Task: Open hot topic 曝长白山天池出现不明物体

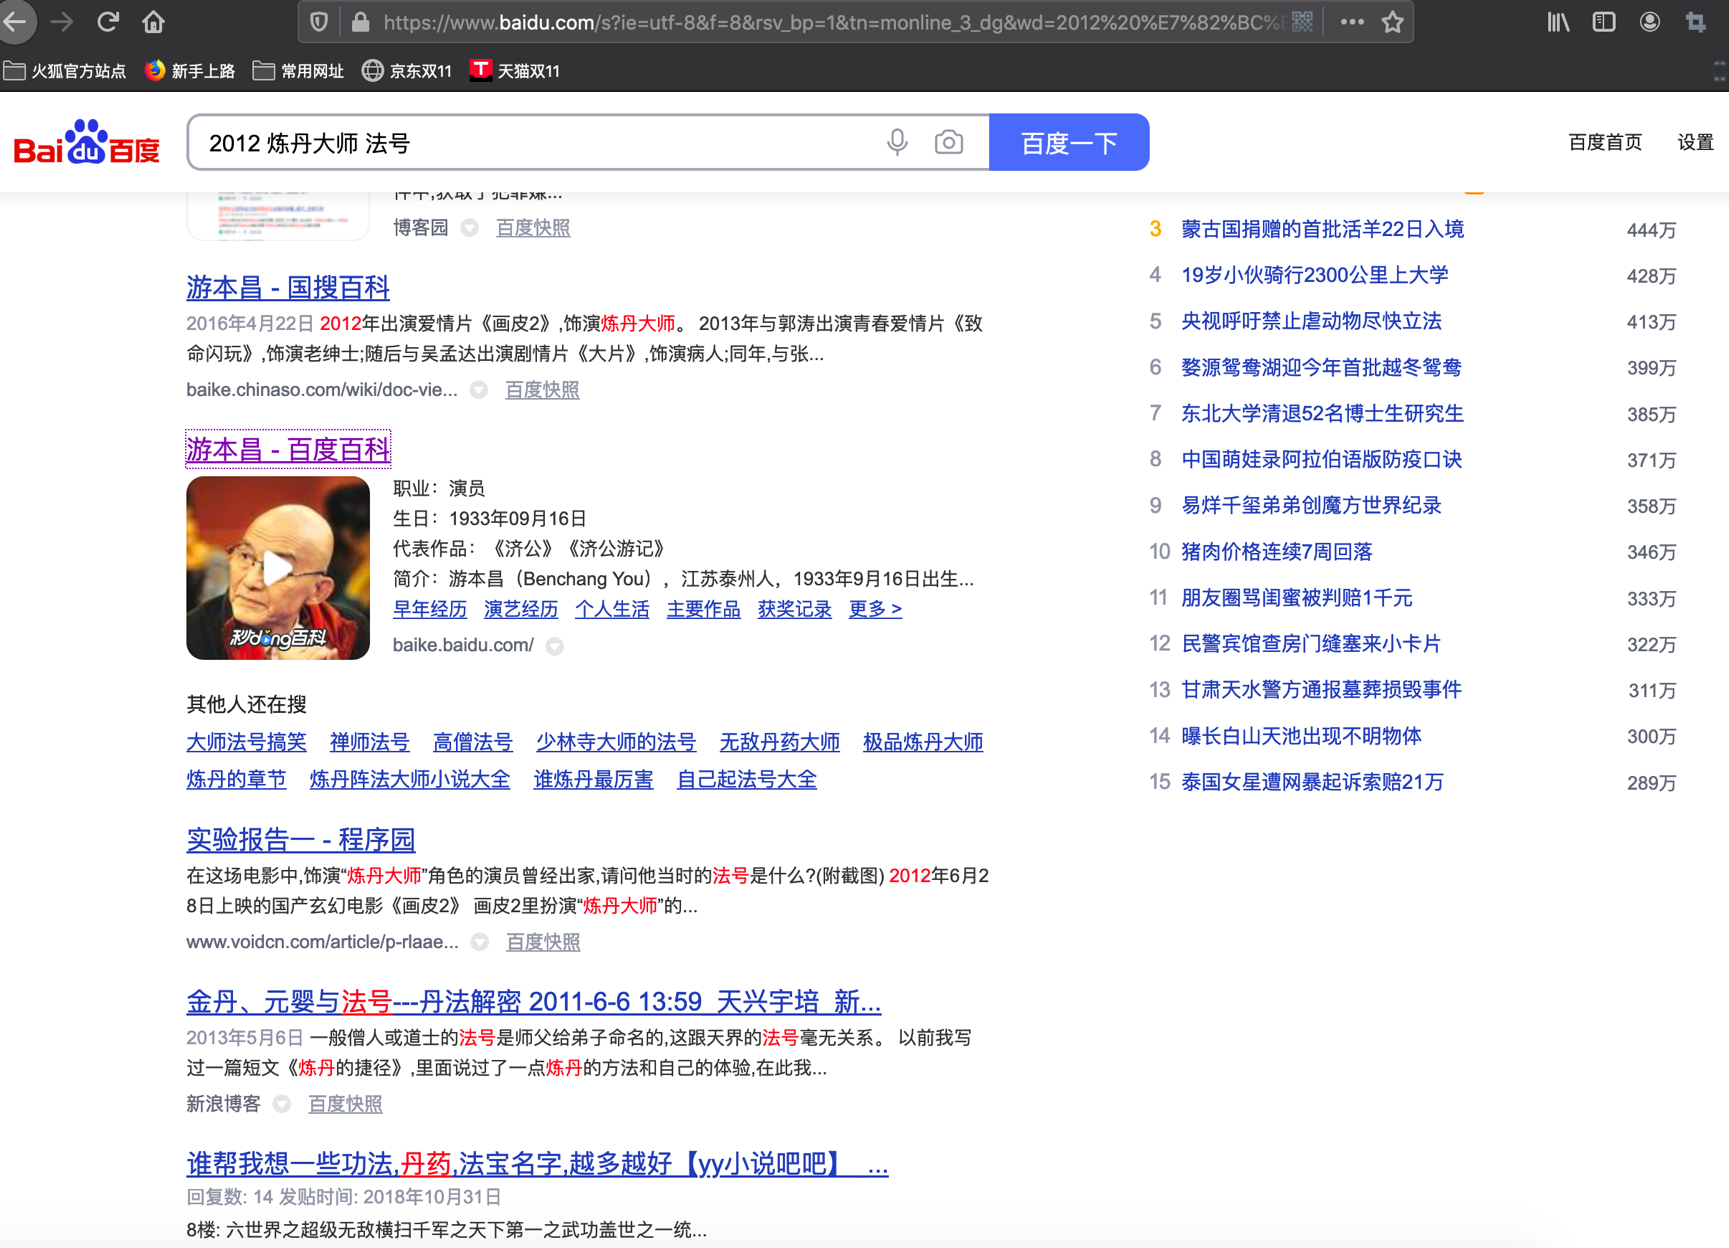Action: [1302, 736]
